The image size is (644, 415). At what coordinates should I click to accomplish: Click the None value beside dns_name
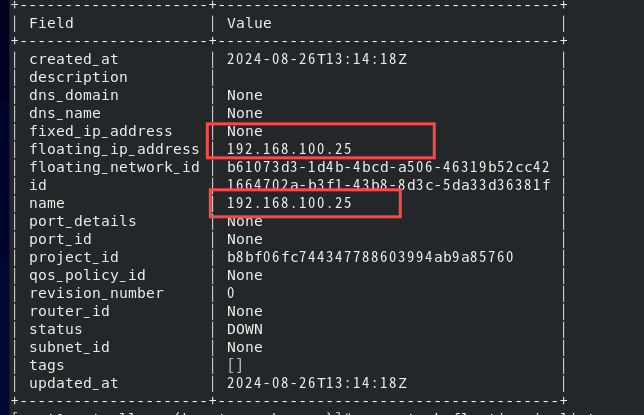pyautogui.click(x=245, y=113)
